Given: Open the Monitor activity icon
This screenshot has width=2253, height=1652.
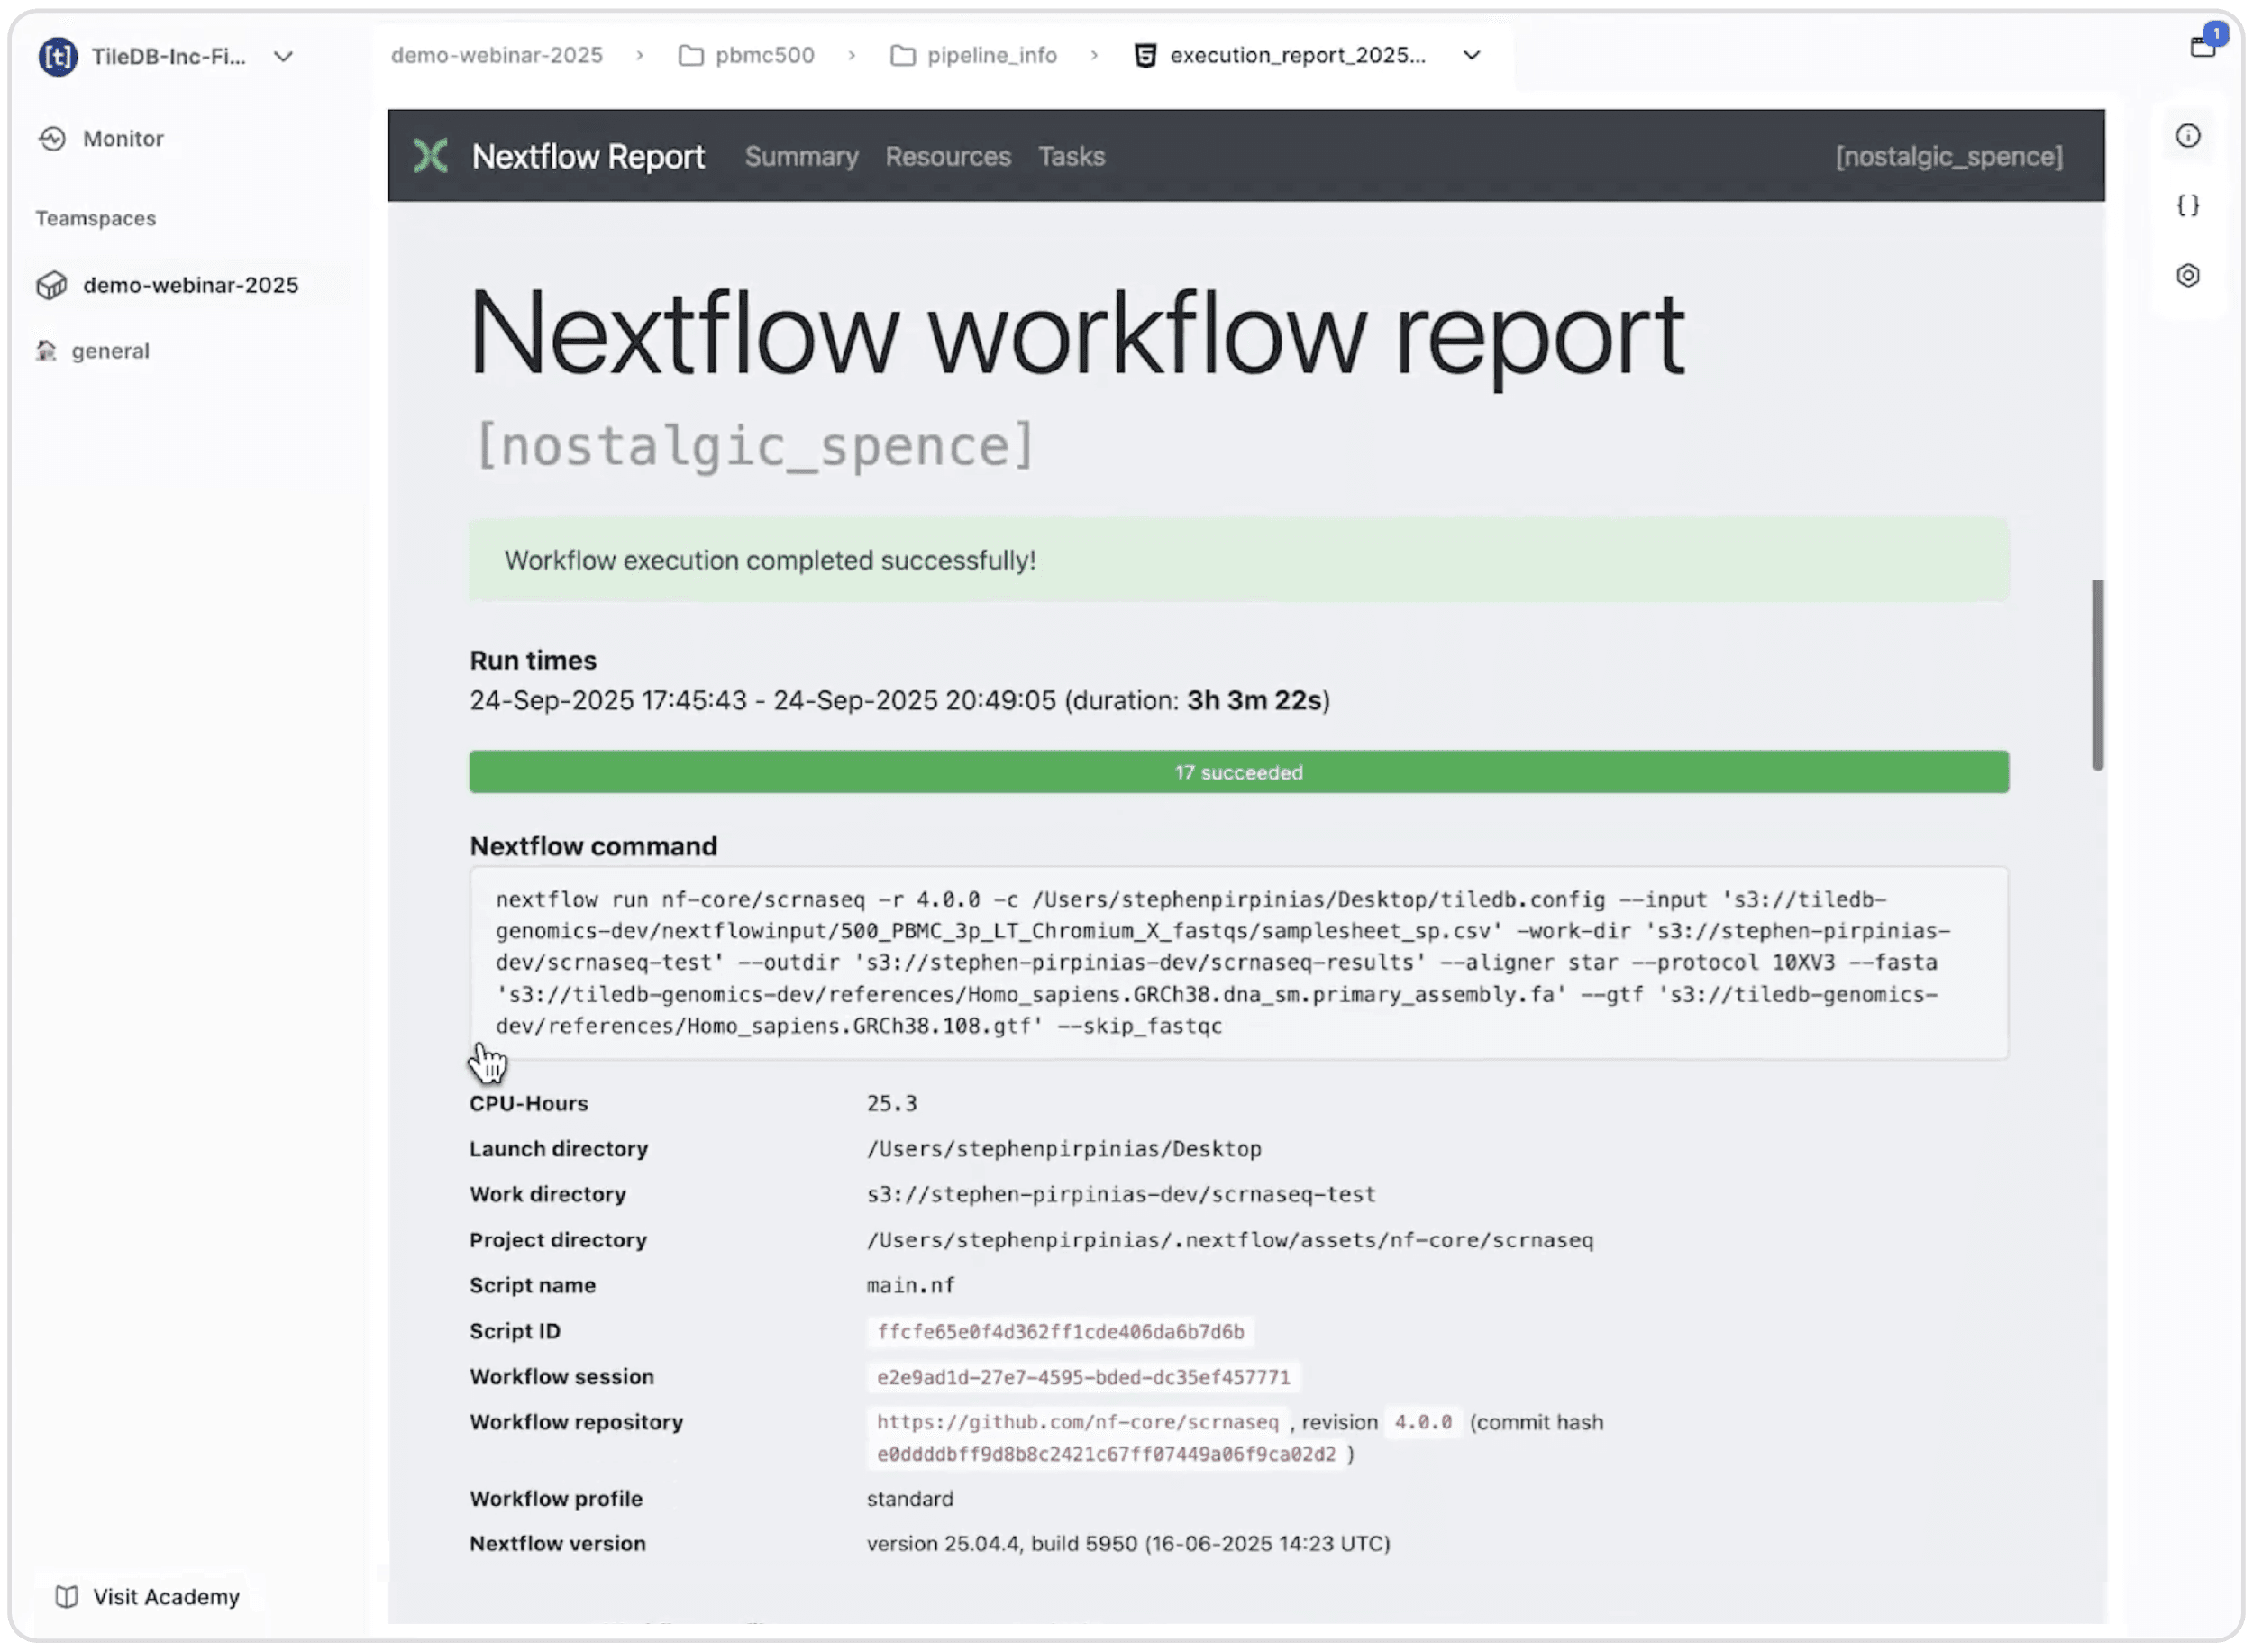Looking at the screenshot, I should 52,139.
